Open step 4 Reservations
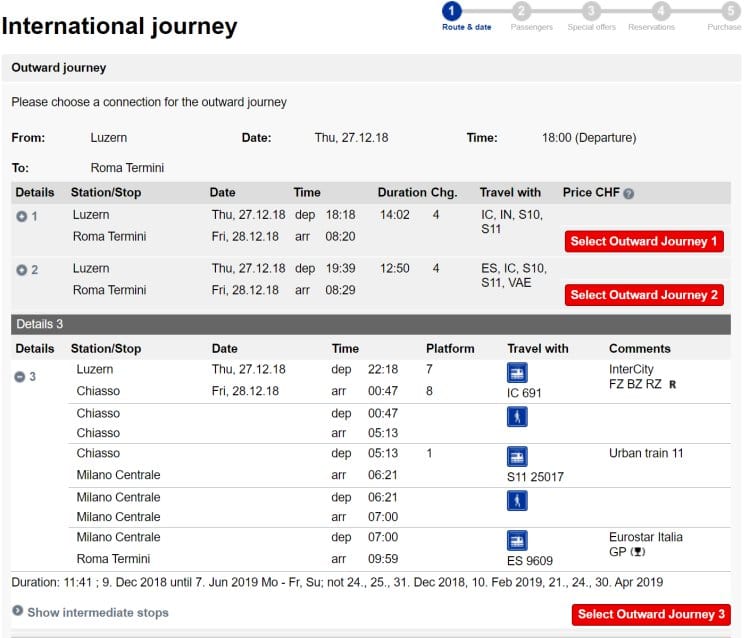This screenshot has width=750, height=638. click(661, 11)
